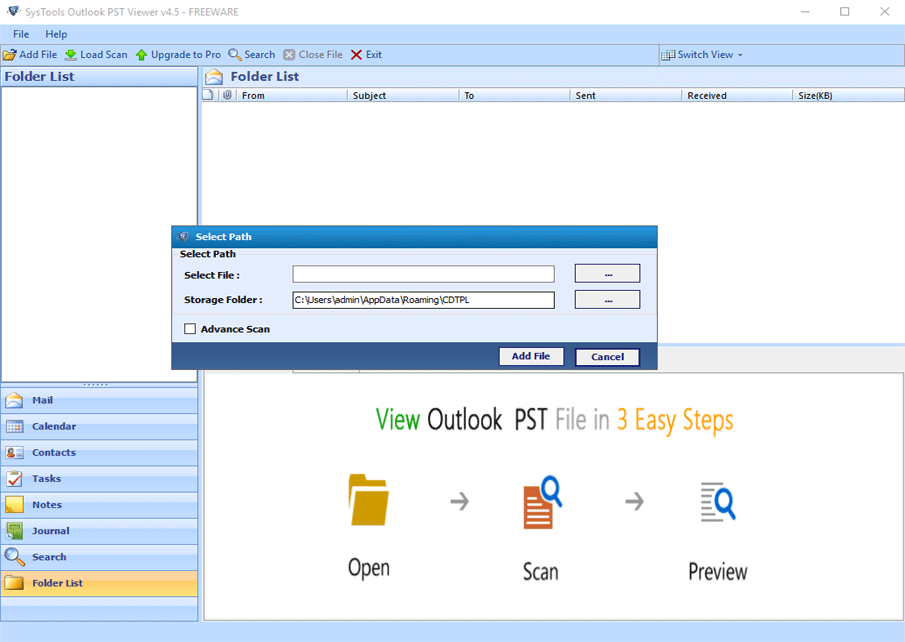The height and width of the screenshot is (642, 905).
Task: Select Tasks in the navigation pane
Action: pos(99,479)
